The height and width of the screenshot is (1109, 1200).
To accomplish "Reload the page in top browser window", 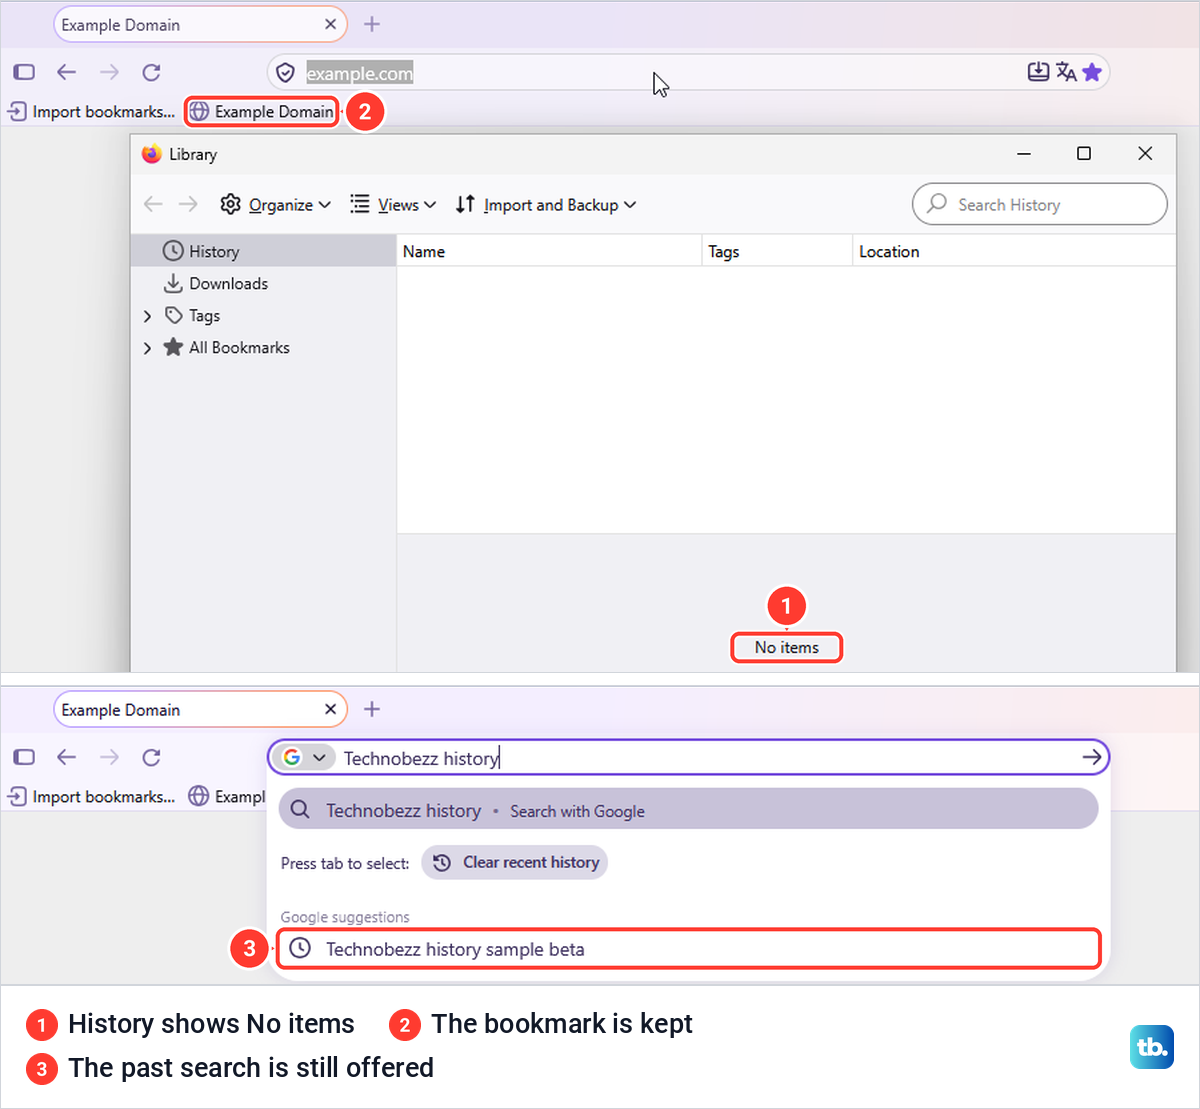I will point(151,72).
